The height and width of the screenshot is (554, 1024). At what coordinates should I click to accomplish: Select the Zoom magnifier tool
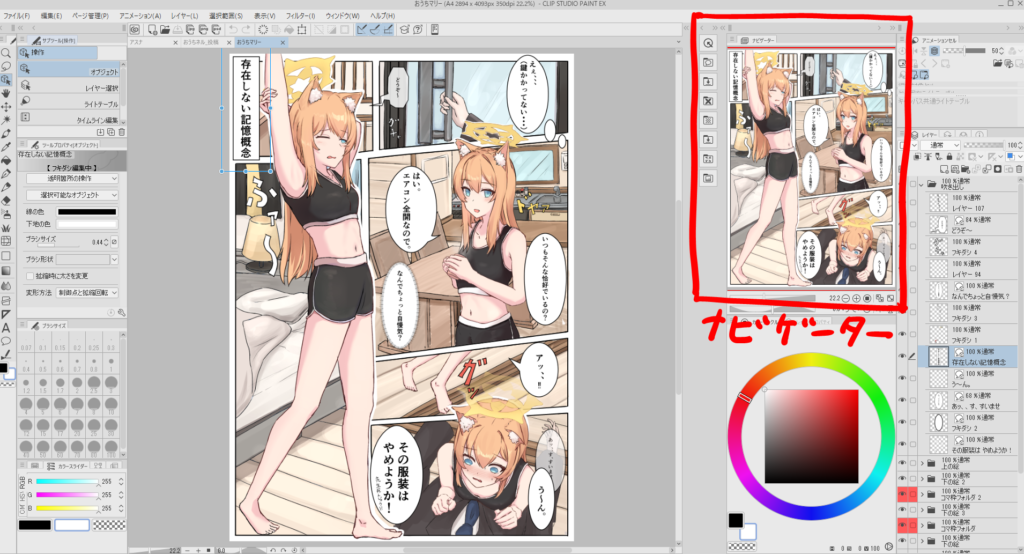6,52
